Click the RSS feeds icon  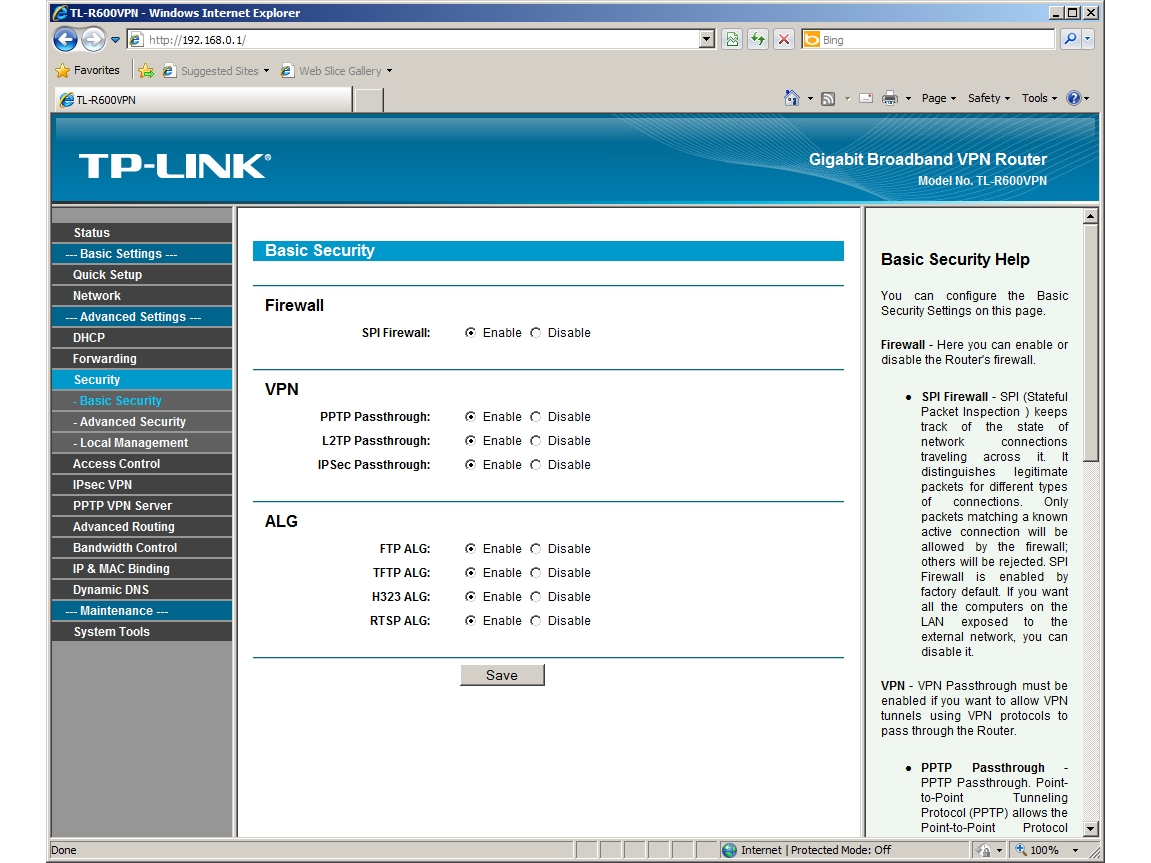point(828,98)
